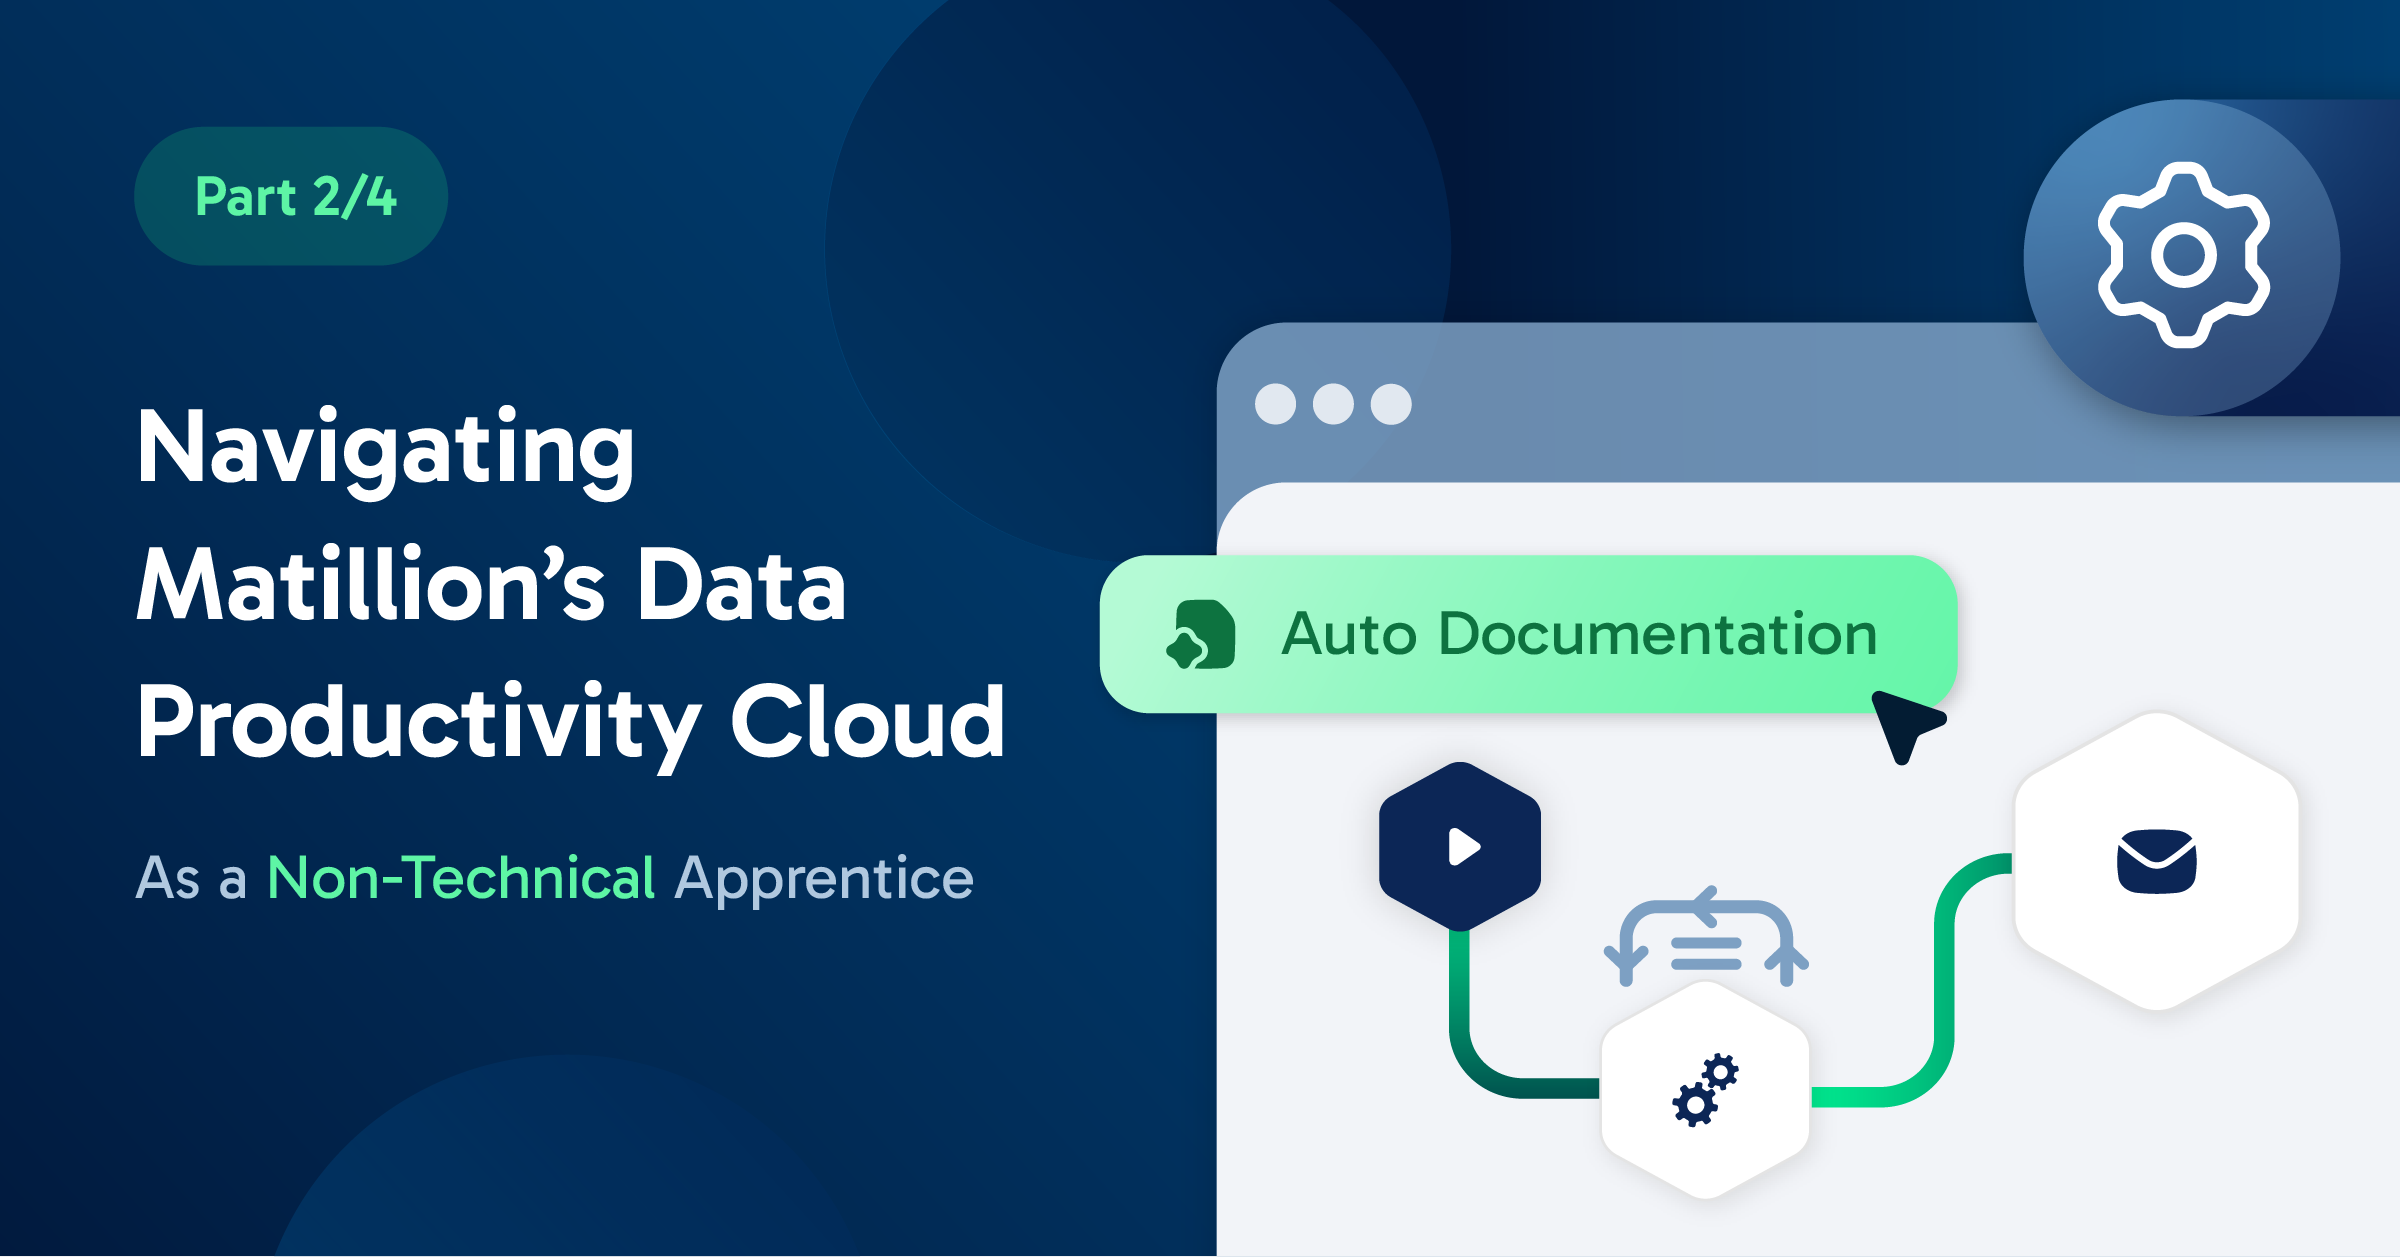Viewport: 2400px width, 1257px height.
Task: Click the large settings gear icon
Action: [x=2183, y=256]
